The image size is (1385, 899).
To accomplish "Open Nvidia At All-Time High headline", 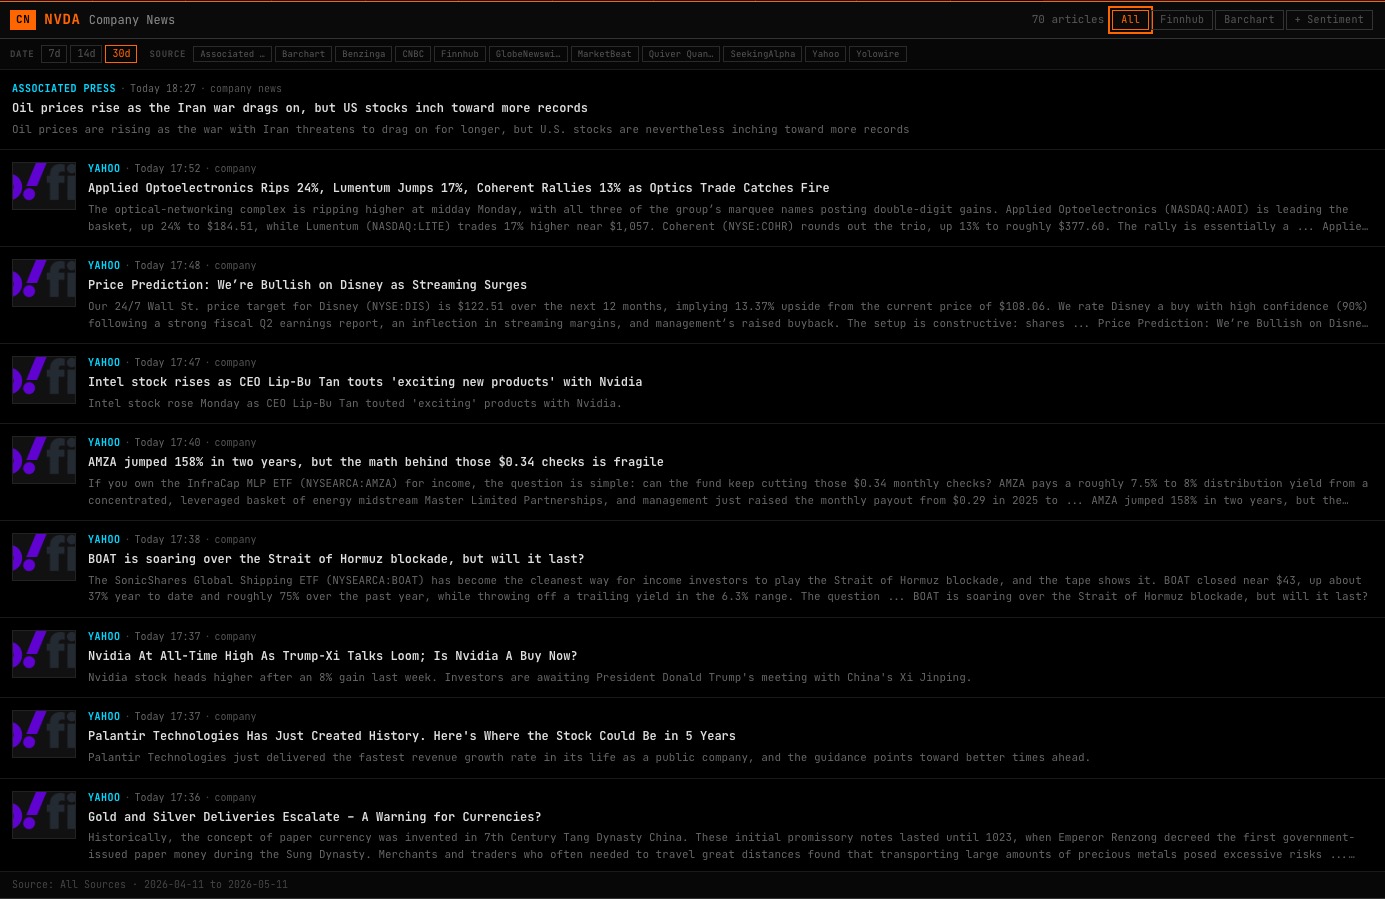I will 332,656.
